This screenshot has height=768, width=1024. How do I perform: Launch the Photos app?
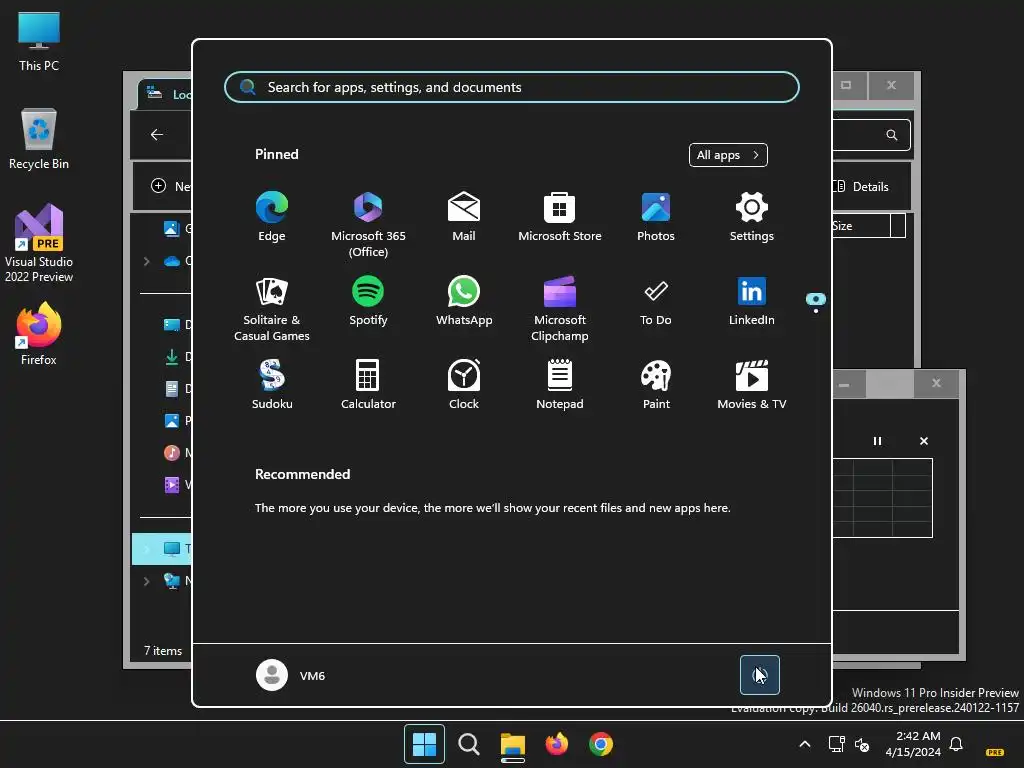656,216
